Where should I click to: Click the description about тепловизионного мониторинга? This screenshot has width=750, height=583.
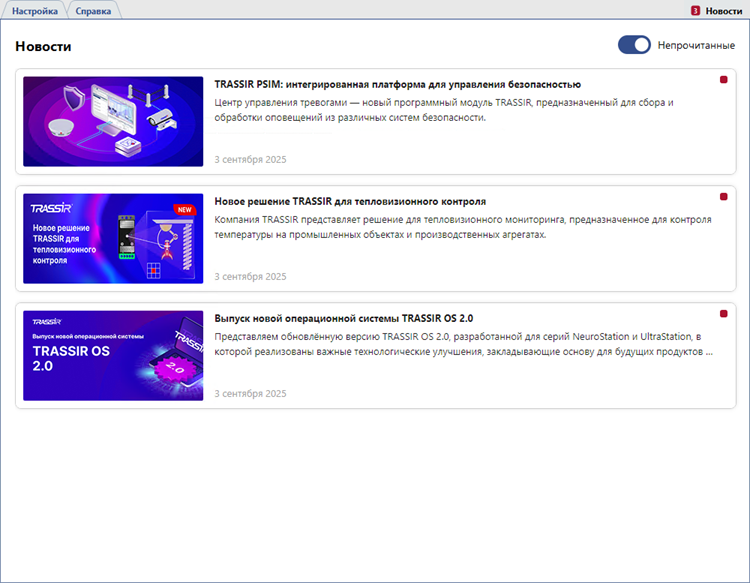click(463, 227)
